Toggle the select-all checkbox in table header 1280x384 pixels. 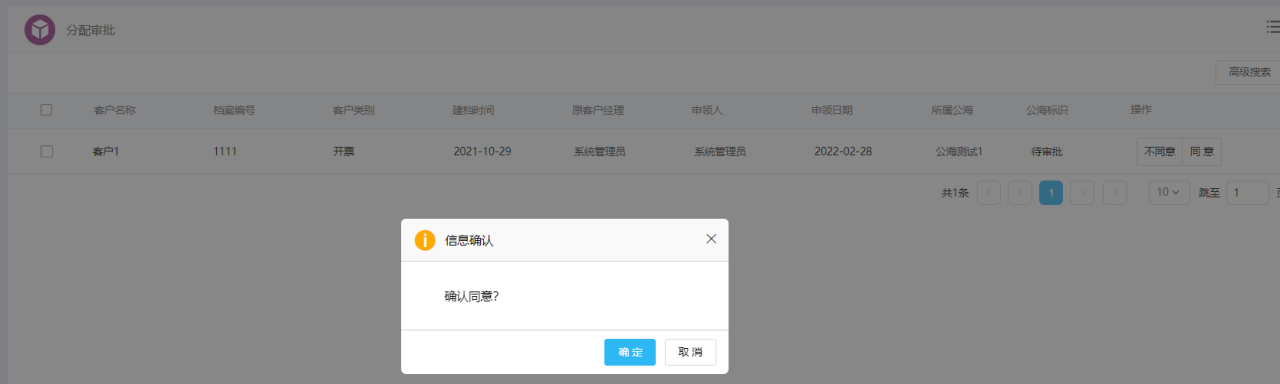pyautogui.click(x=46, y=110)
